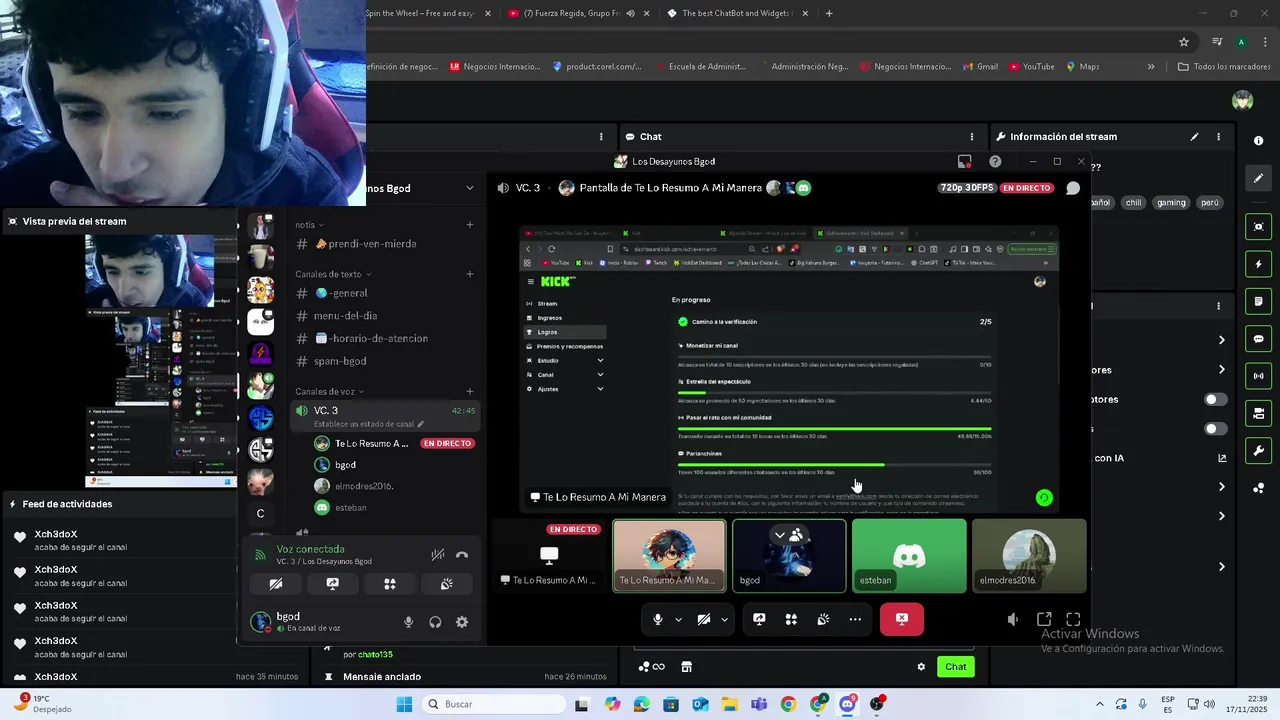Open server name dropdown menu

470,188
